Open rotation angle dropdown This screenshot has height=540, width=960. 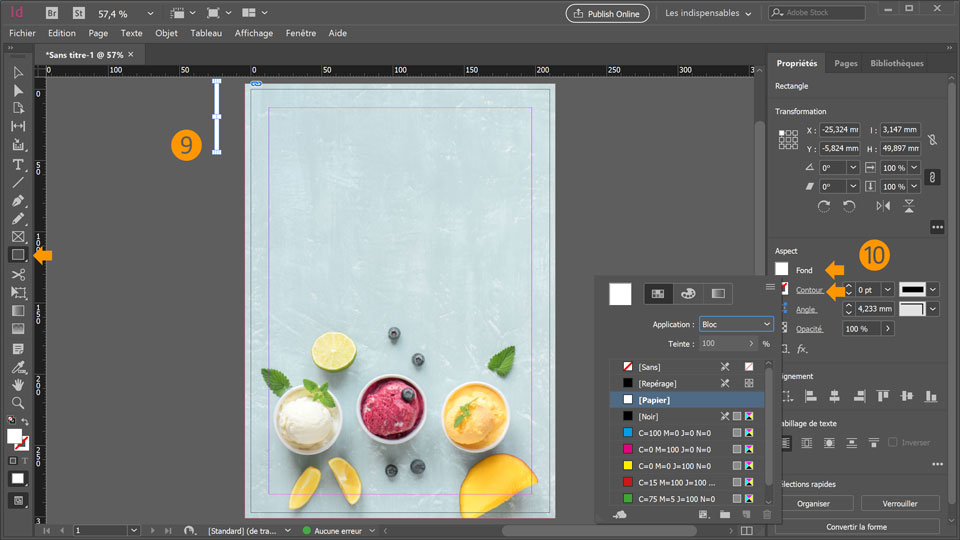pyautogui.click(x=853, y=168)
